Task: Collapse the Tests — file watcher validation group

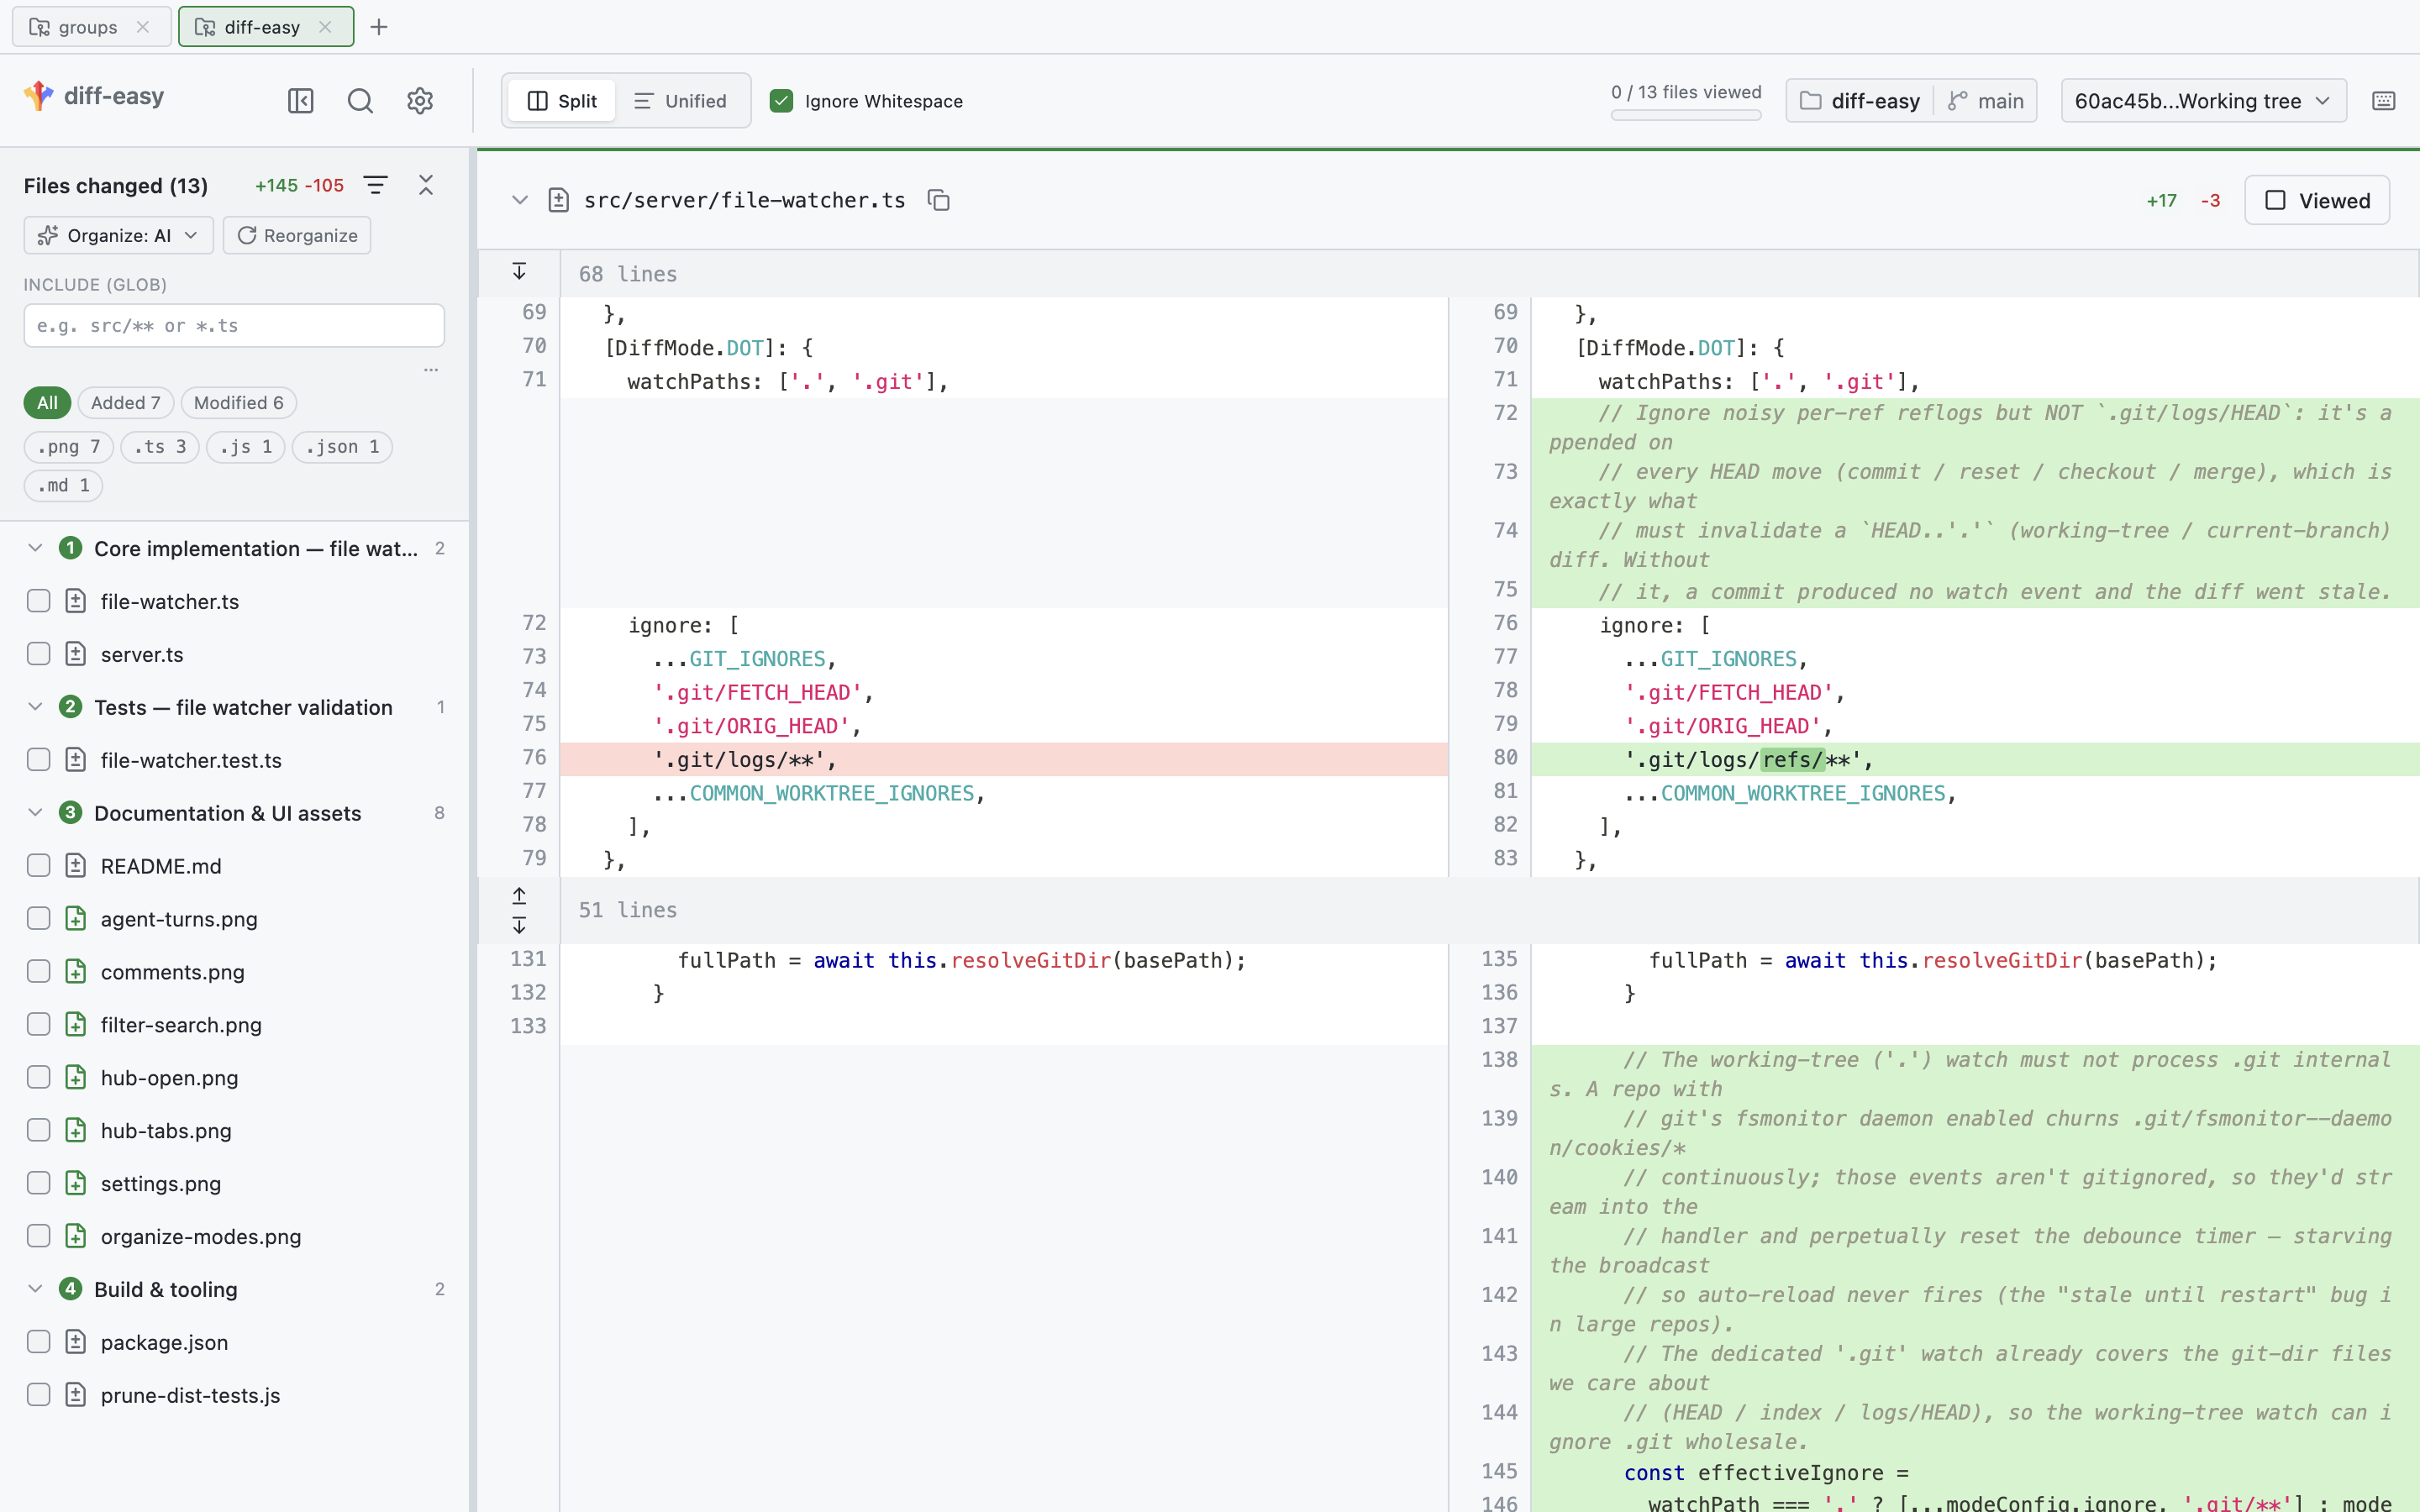Action: pos(35,707)
